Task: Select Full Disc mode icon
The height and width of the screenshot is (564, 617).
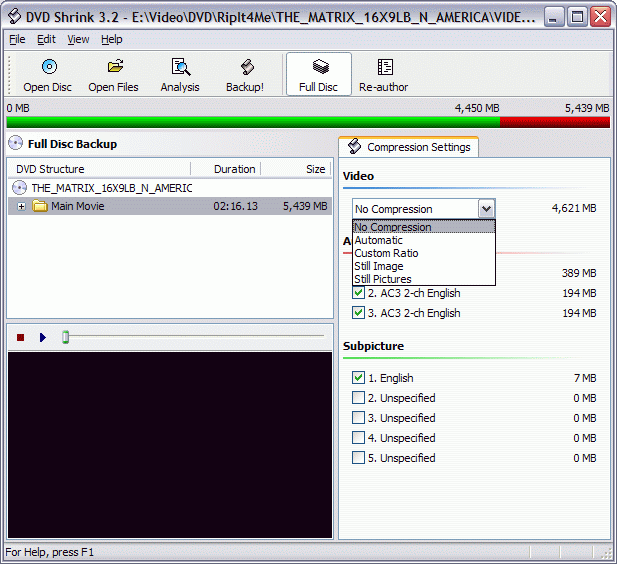Action: [319, 67]
